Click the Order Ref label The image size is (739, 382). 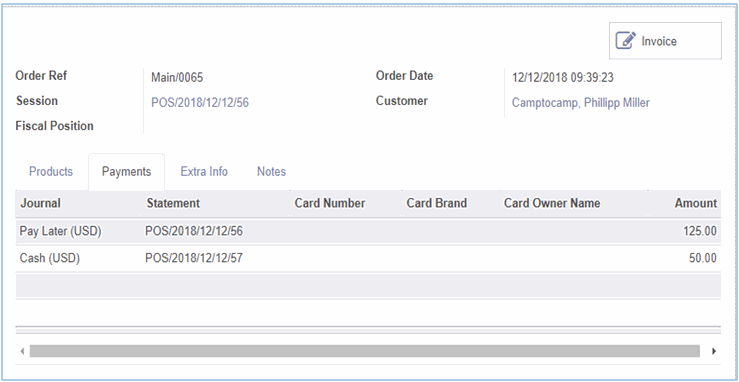click(x=41, y=76)
